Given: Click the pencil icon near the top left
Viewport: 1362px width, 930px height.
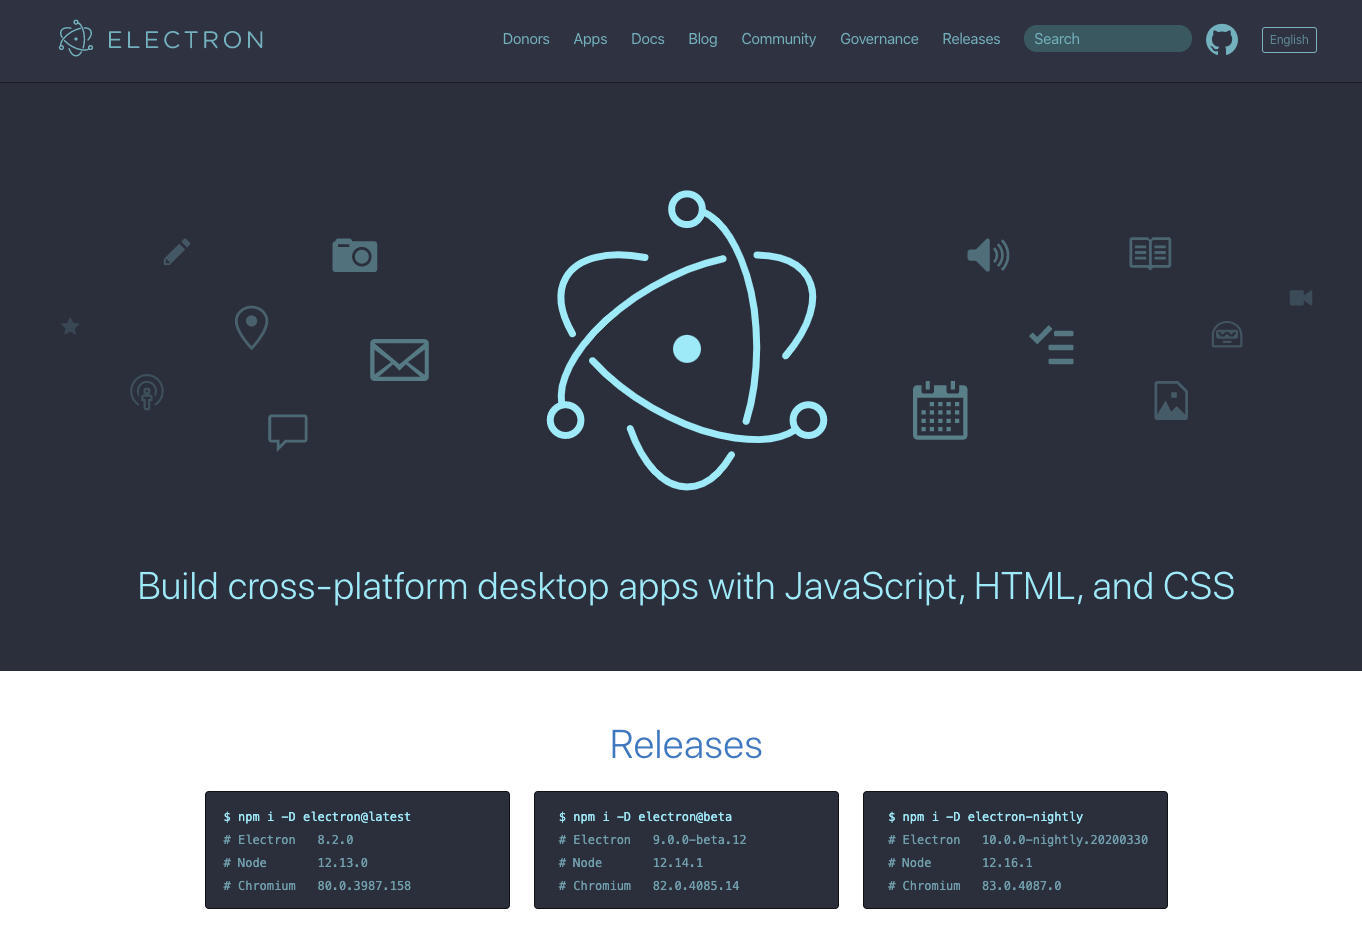Looking at the screenshot, I should 176,251.
